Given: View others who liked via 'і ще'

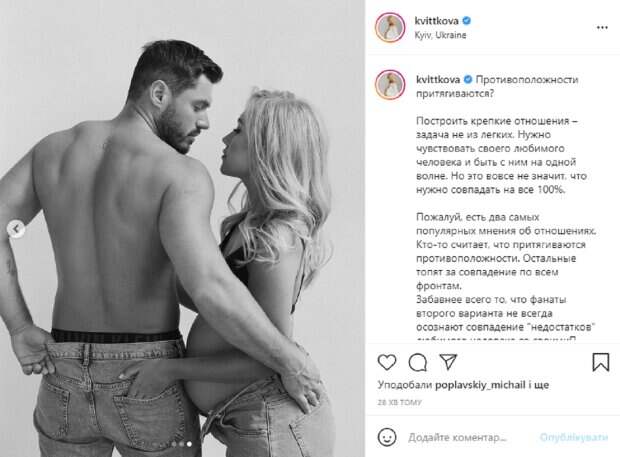Looking at the screenshot, I should pos(539,385).
